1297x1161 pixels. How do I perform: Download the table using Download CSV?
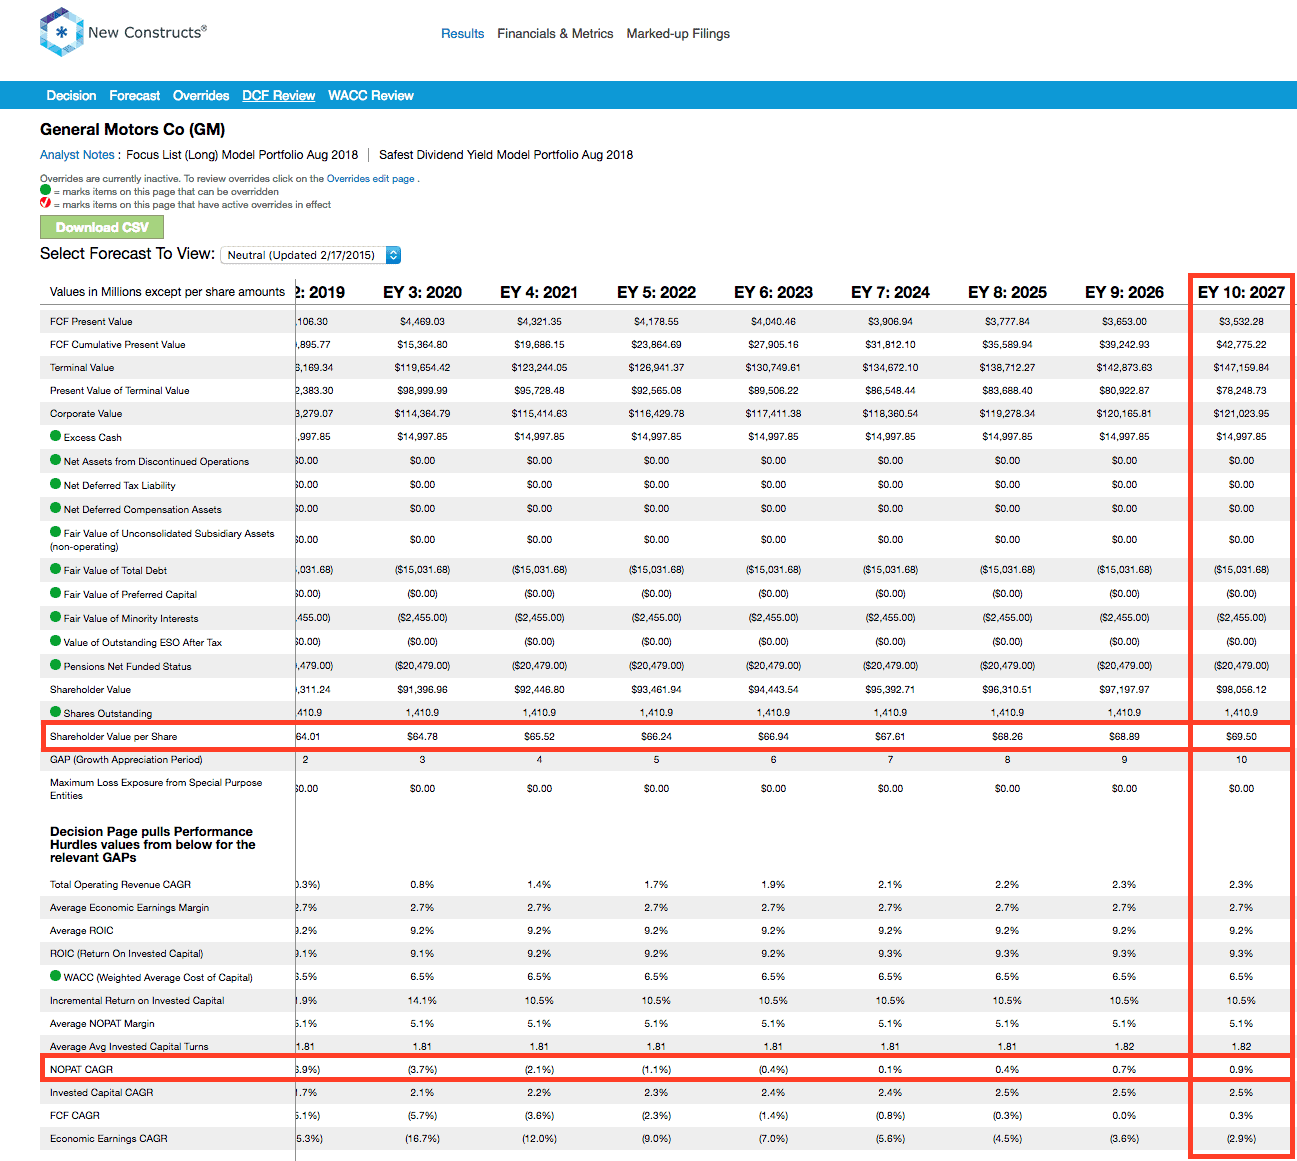[x=102, y=227]
